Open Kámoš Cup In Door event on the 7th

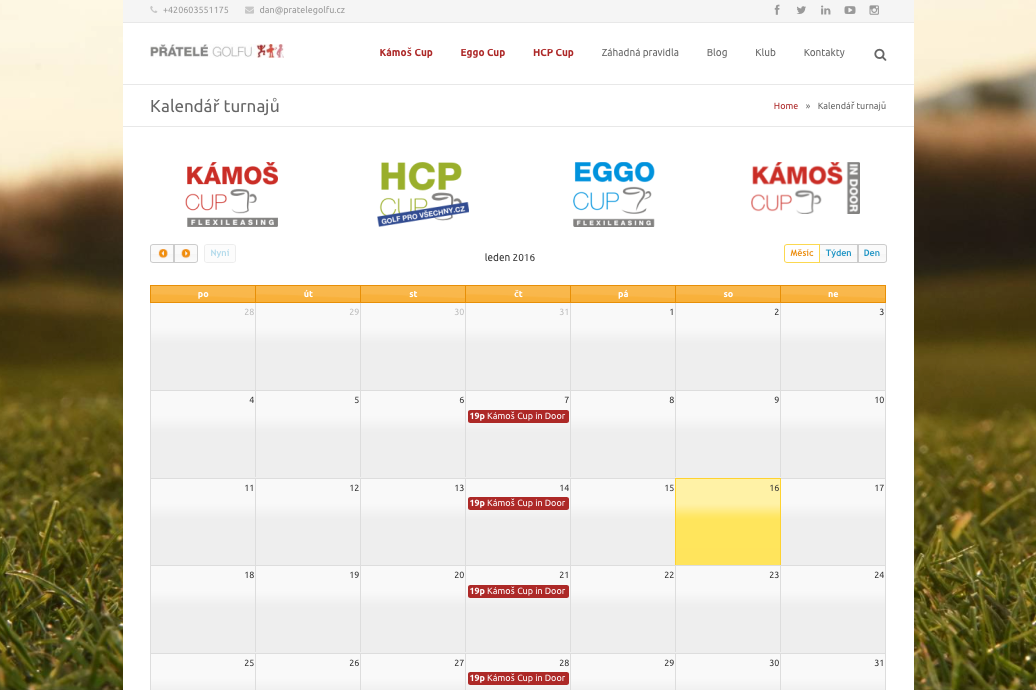(518, 416)
